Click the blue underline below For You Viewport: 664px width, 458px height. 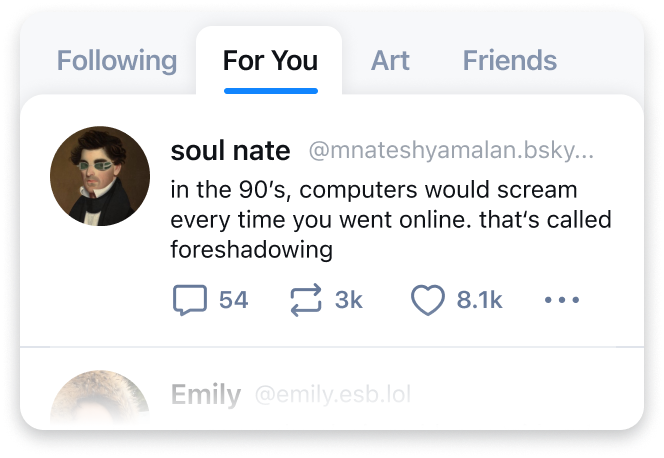[270, 90]
